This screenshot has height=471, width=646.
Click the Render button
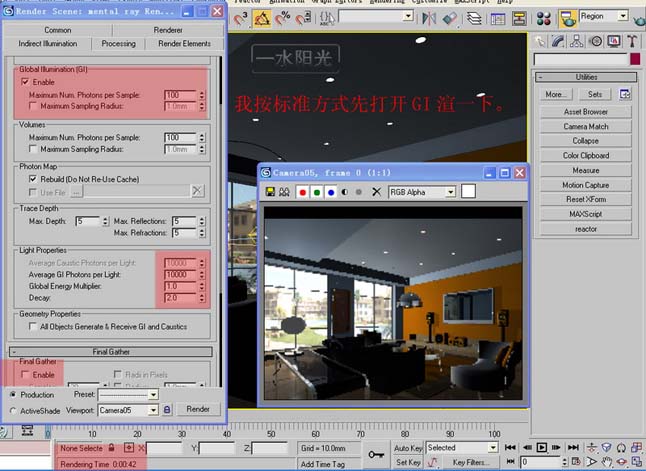(198, 409)
